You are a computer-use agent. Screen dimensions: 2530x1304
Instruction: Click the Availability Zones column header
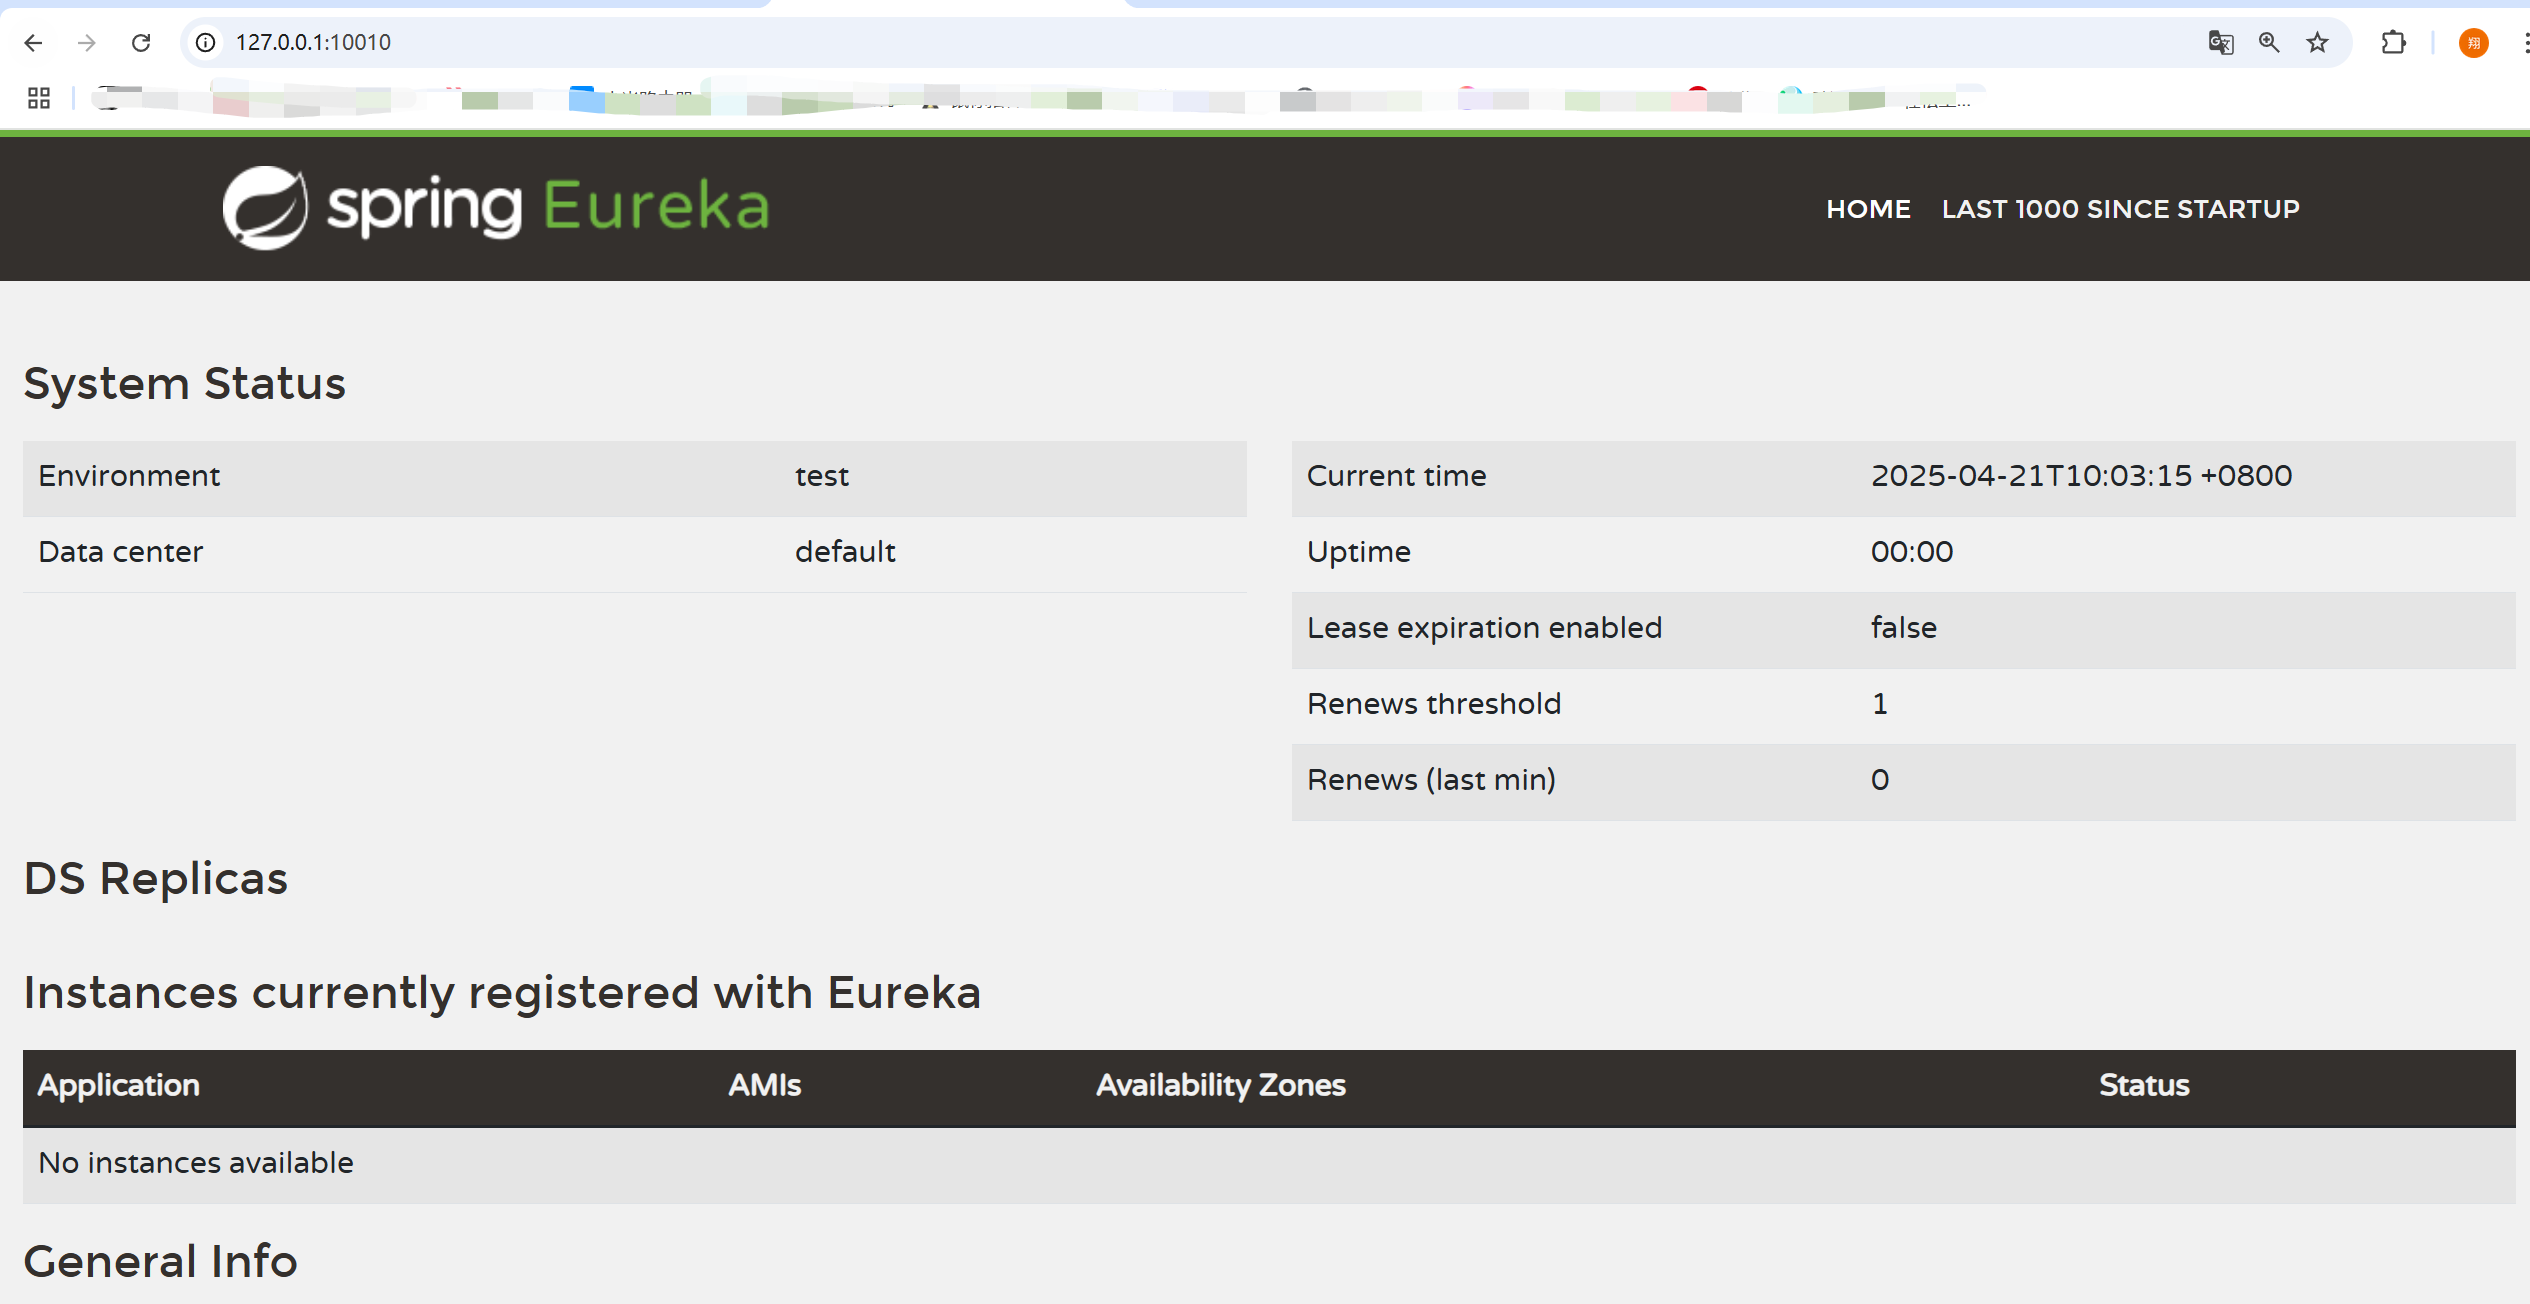[1220, 1086]
